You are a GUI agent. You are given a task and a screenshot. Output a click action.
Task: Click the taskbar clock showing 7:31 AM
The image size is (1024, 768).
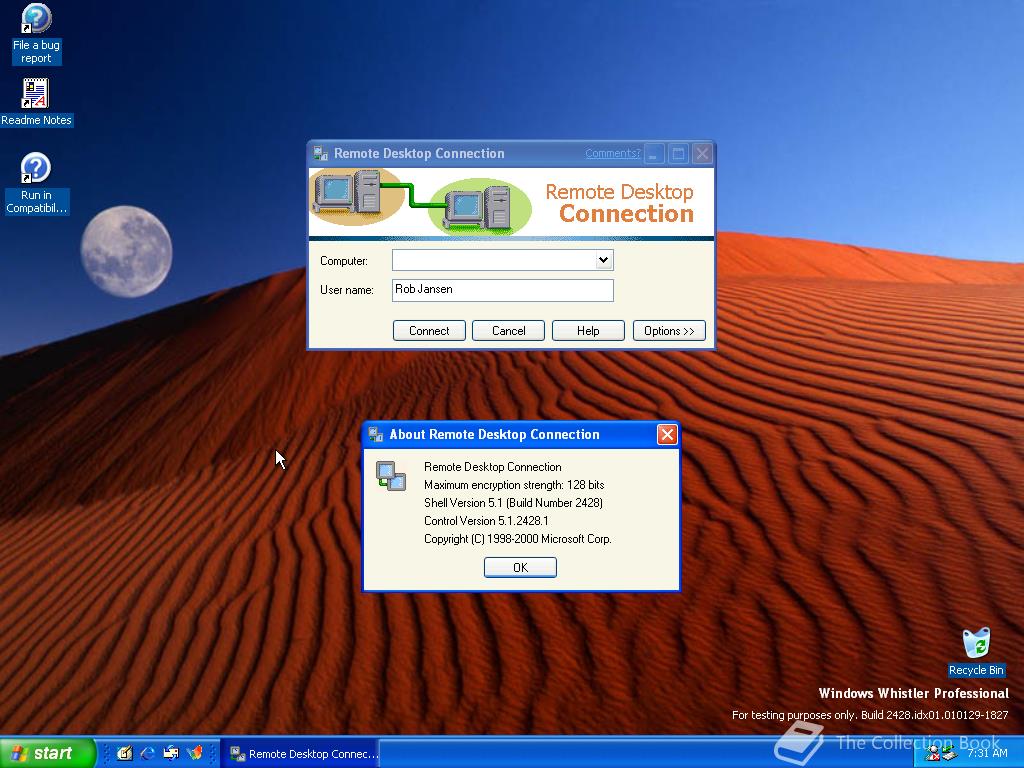point(987,753)
